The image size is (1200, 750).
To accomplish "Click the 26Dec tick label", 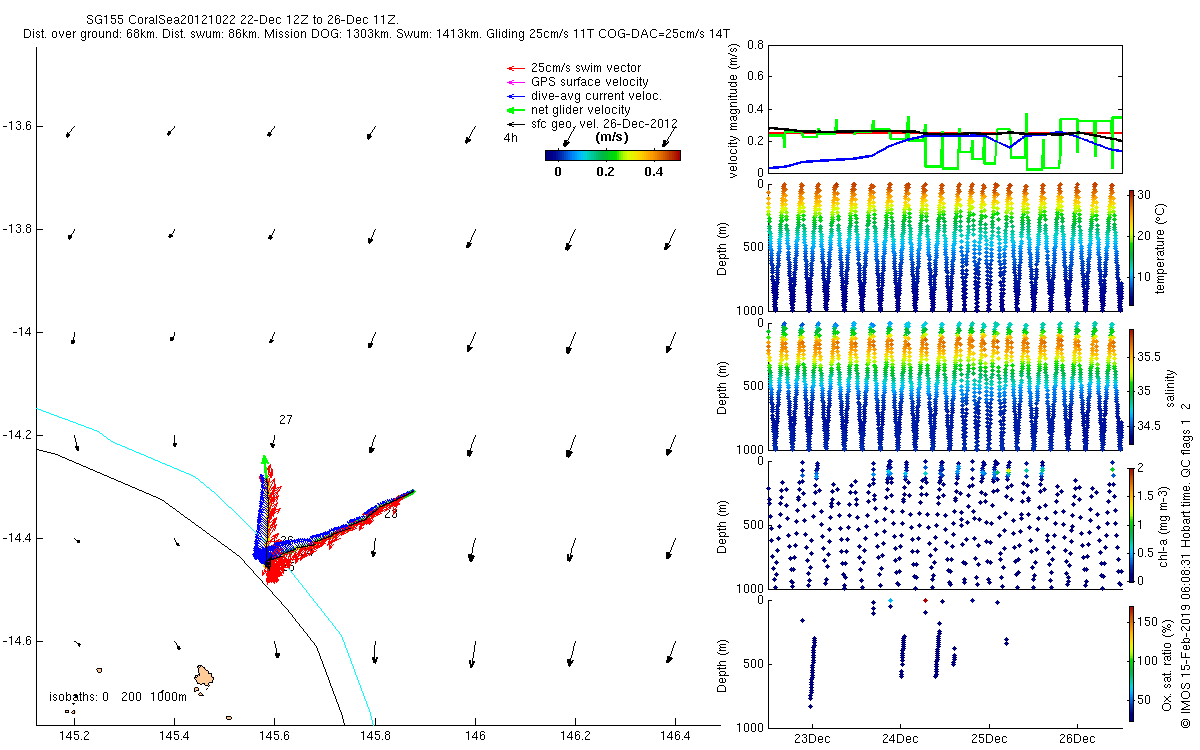I will pyautogui.click(x=1076, y=739).
